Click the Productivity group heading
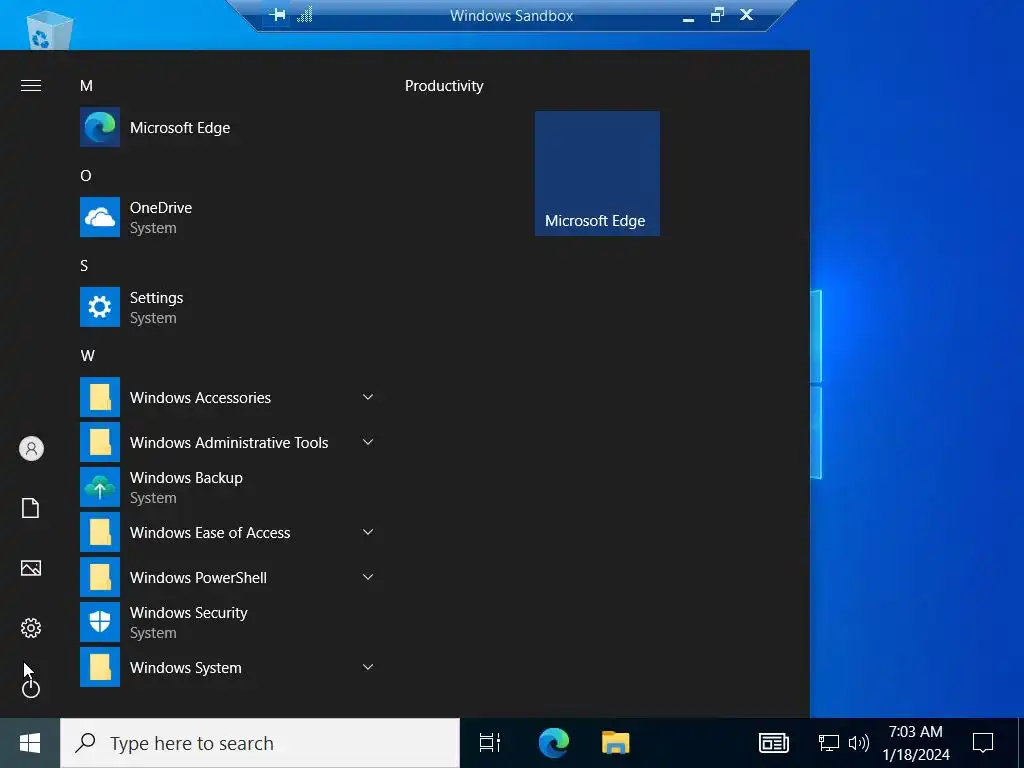The width and height of the screenshot is (1024, 768). coord(444,86)
